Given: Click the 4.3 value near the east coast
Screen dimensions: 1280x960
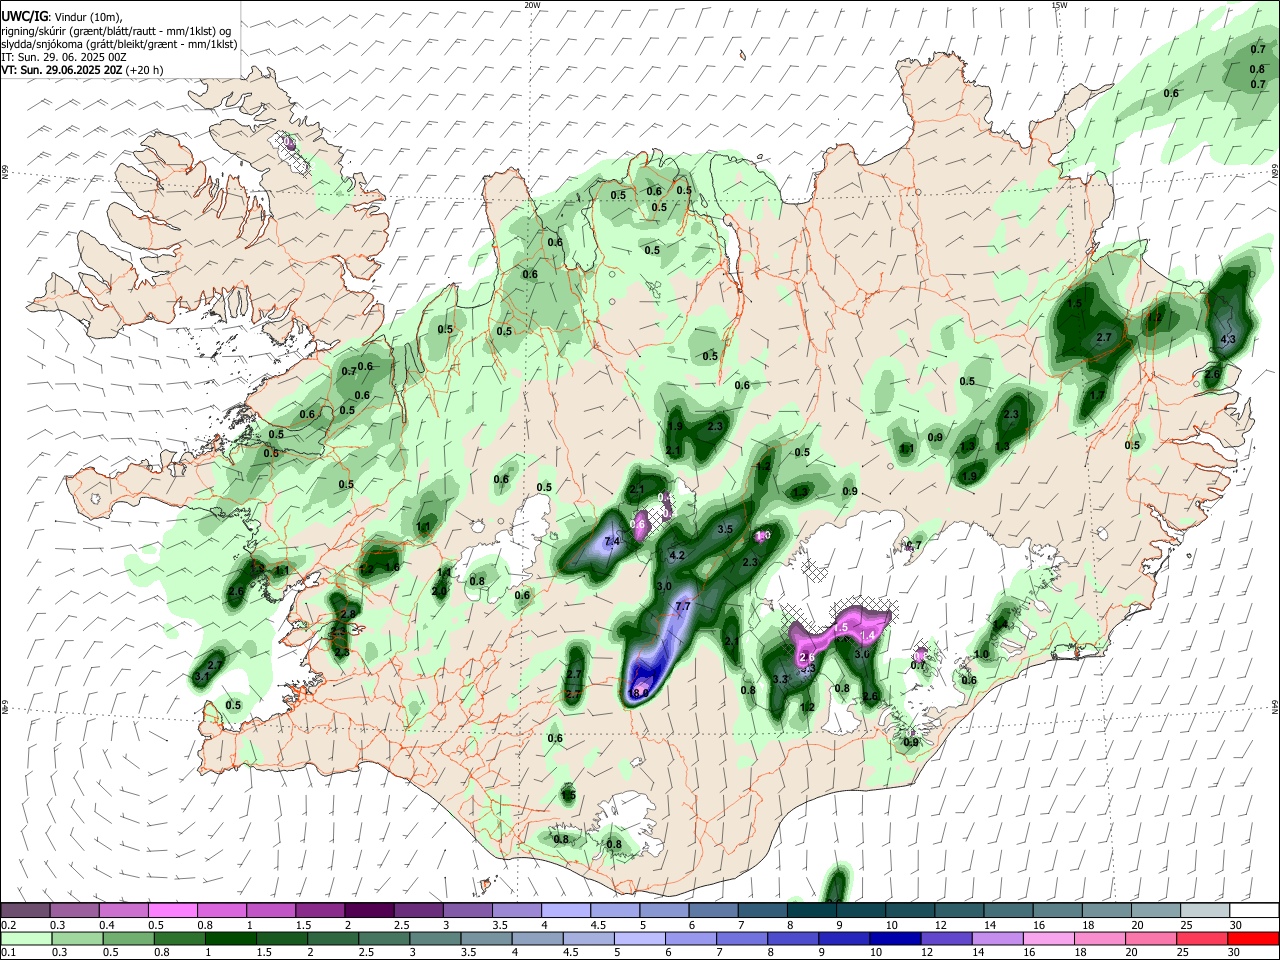Looking at the screenshot, I should coord(1229,340).
